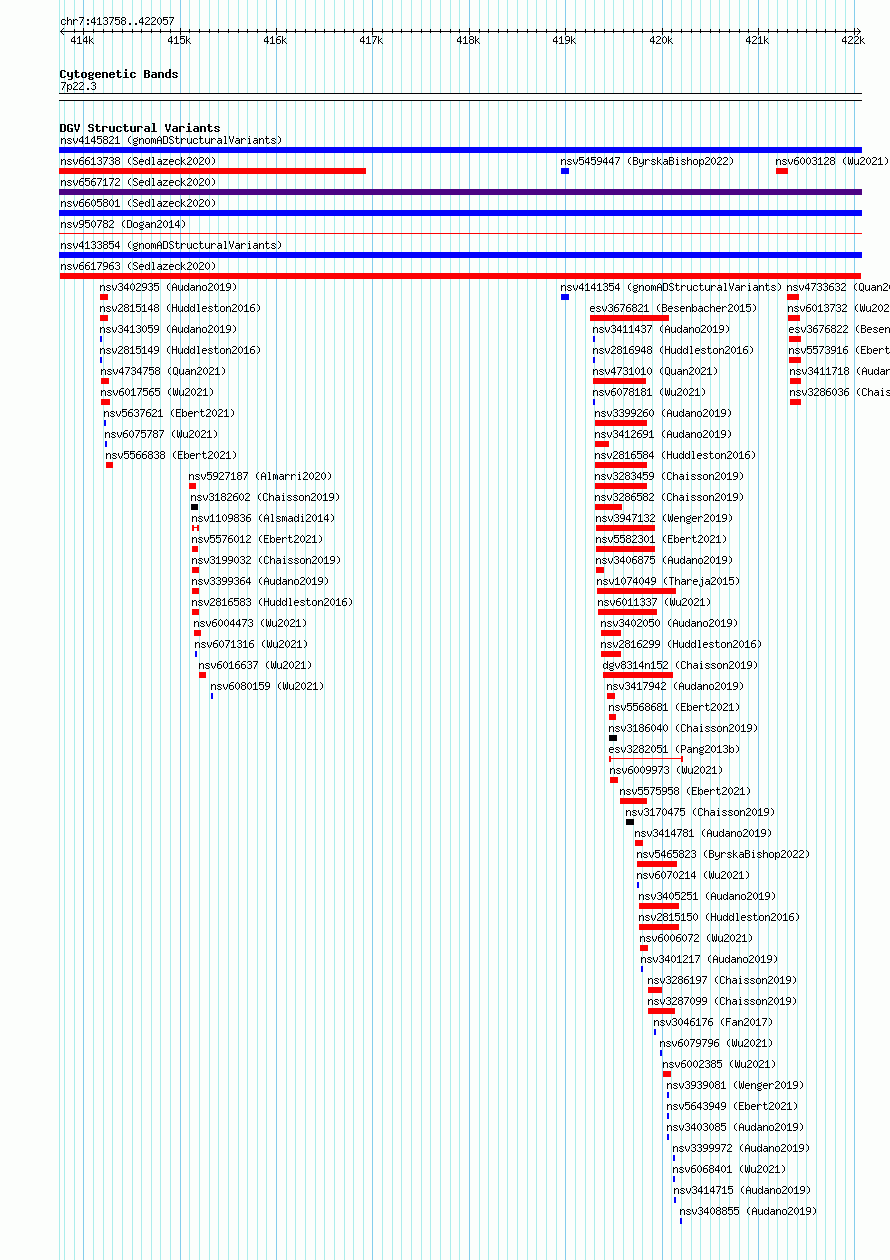Open nsv3939081 (Wenger2019) label
890x1260 pixels.
736,1085
